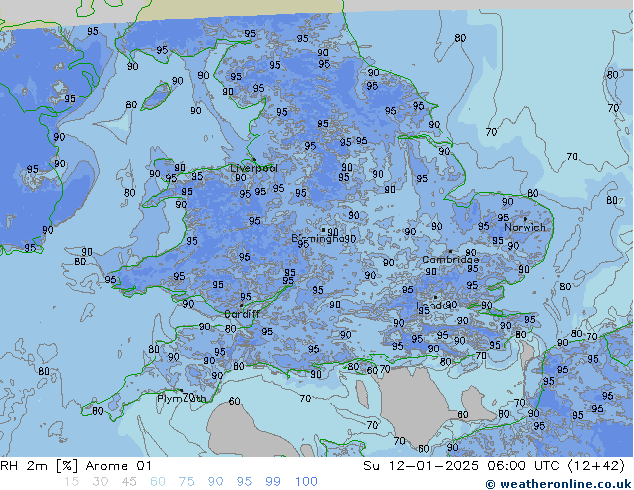Click the legend value 99
This screenshot has width=634, height=490.
[x=273, y=482]
